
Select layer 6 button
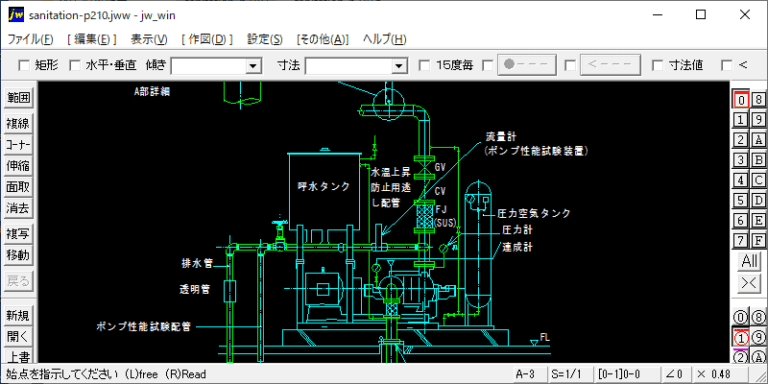click(x=741, y=220)
